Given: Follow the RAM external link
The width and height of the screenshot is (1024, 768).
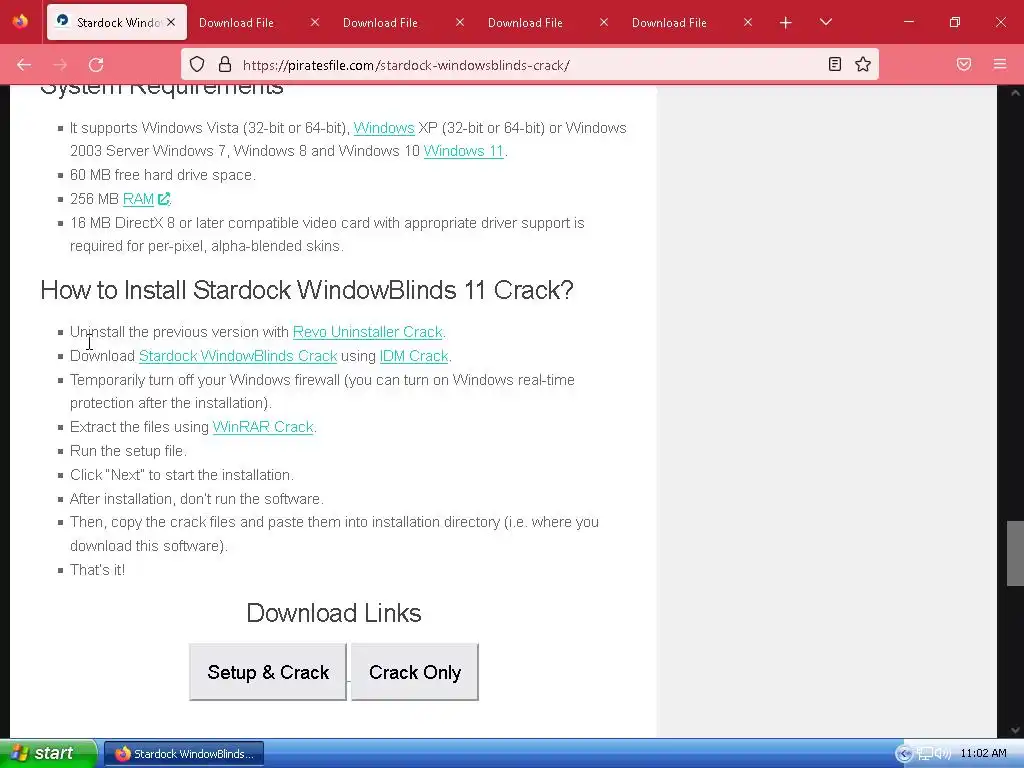Looking at the screenshot, I should pyautogui.click(x=146, y=199).
